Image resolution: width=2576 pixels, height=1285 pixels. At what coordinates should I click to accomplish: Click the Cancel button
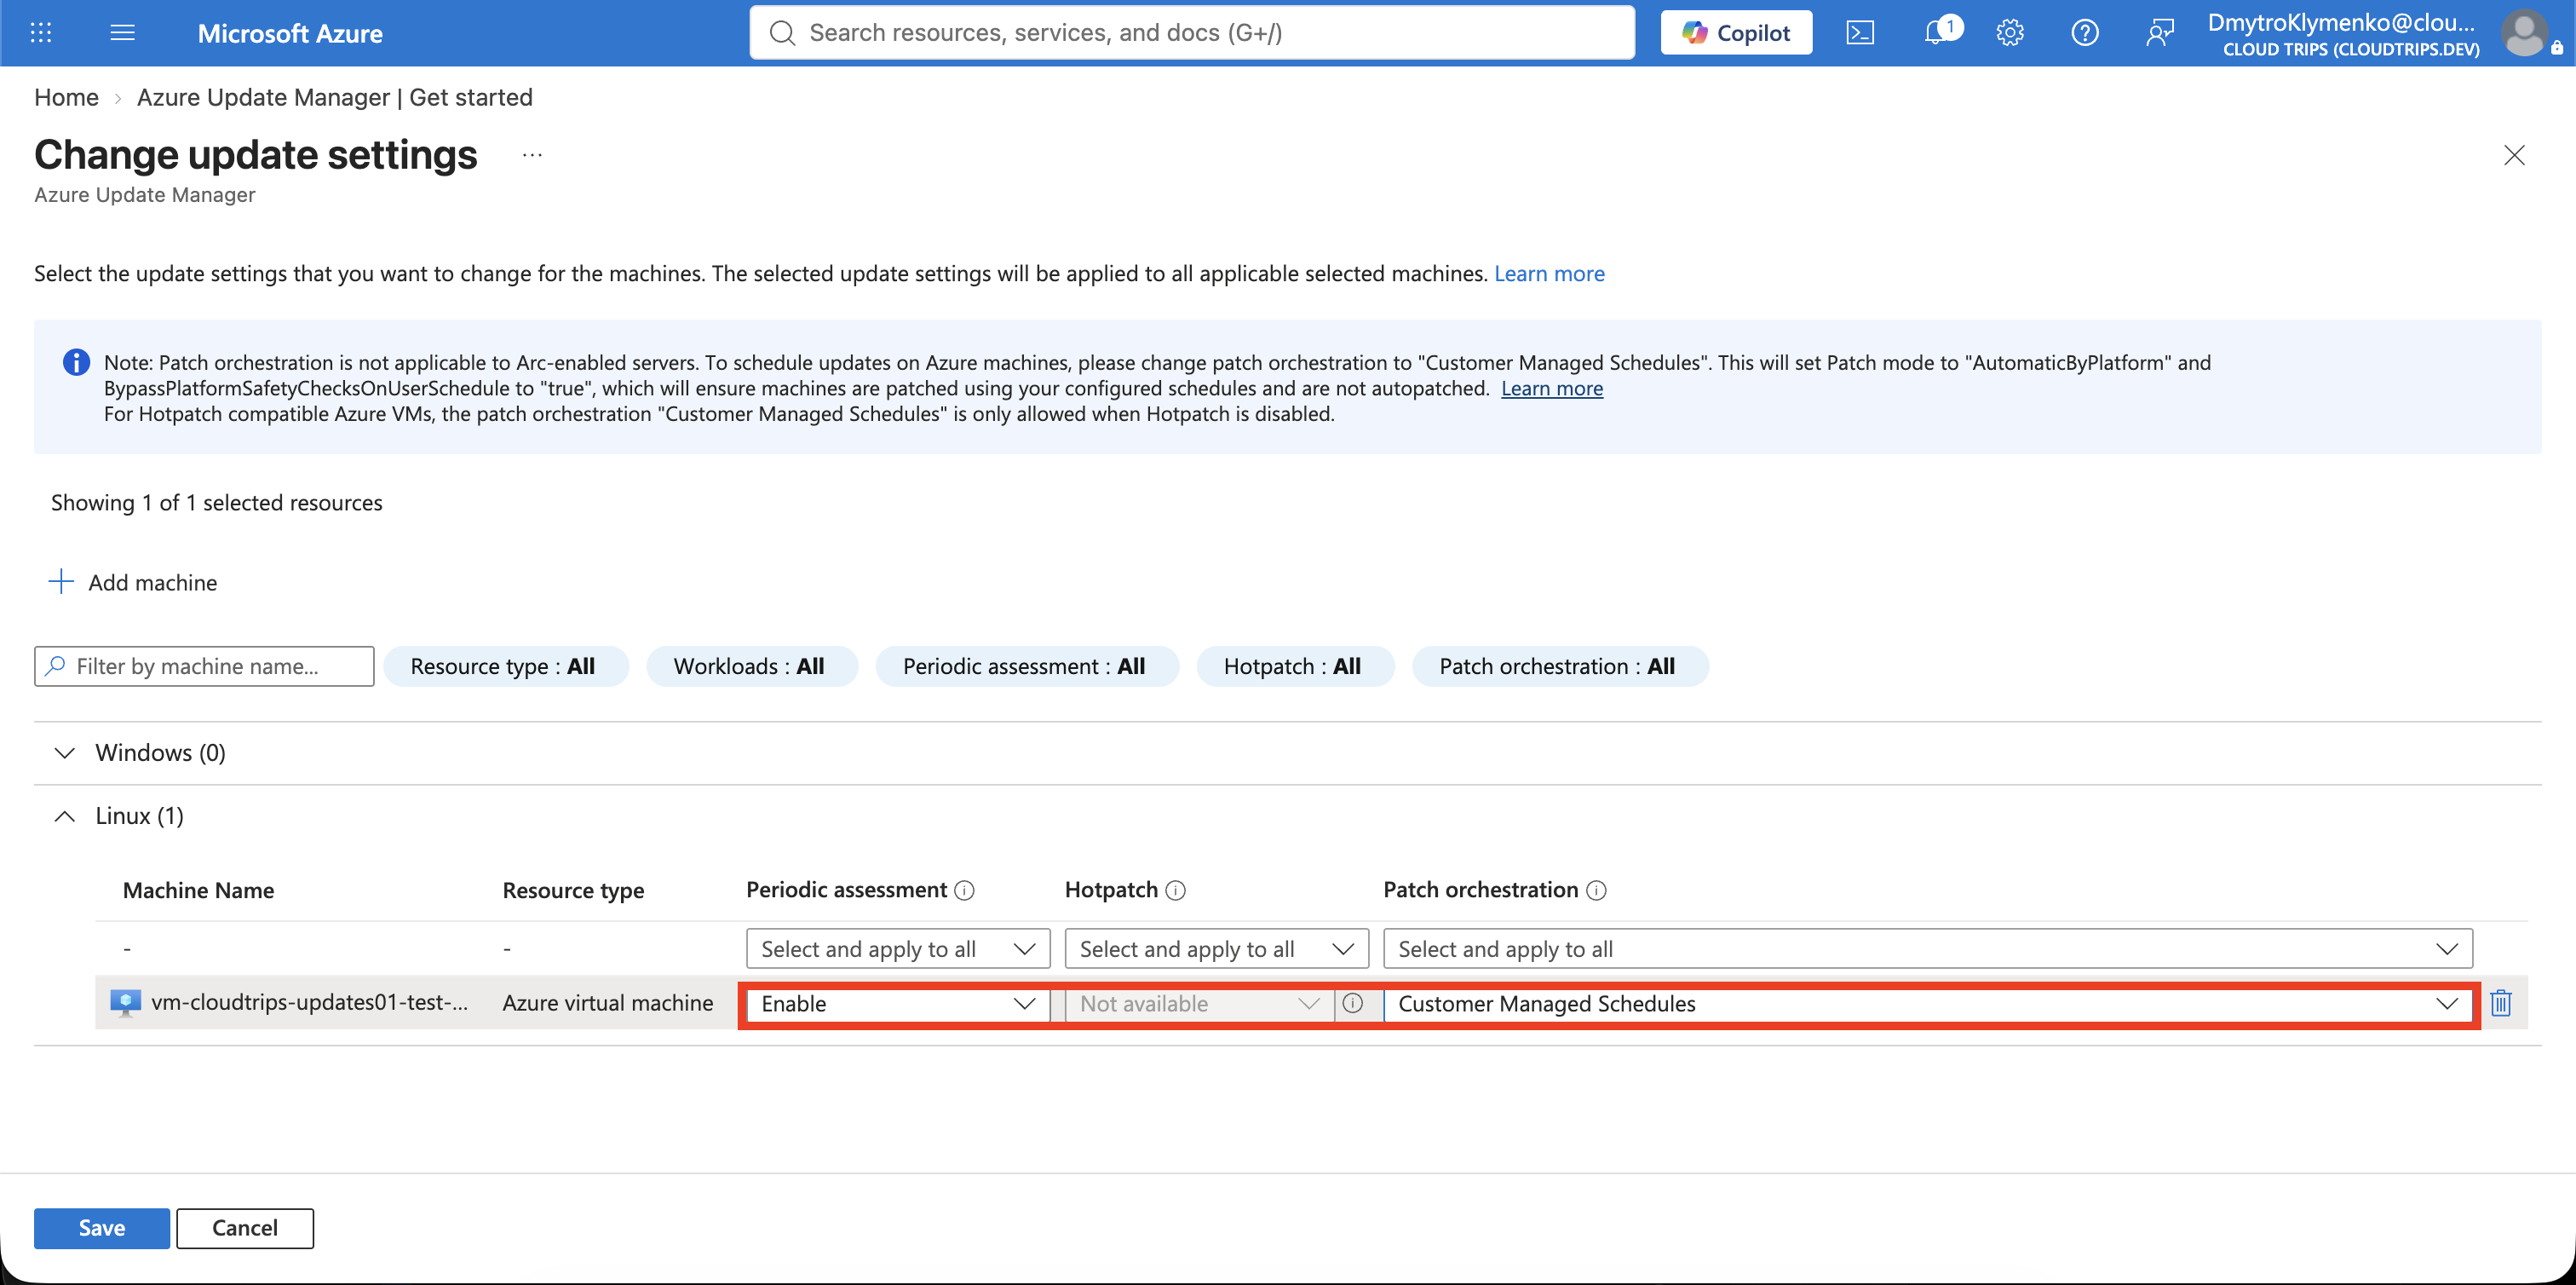click(x=245, y=1228)
